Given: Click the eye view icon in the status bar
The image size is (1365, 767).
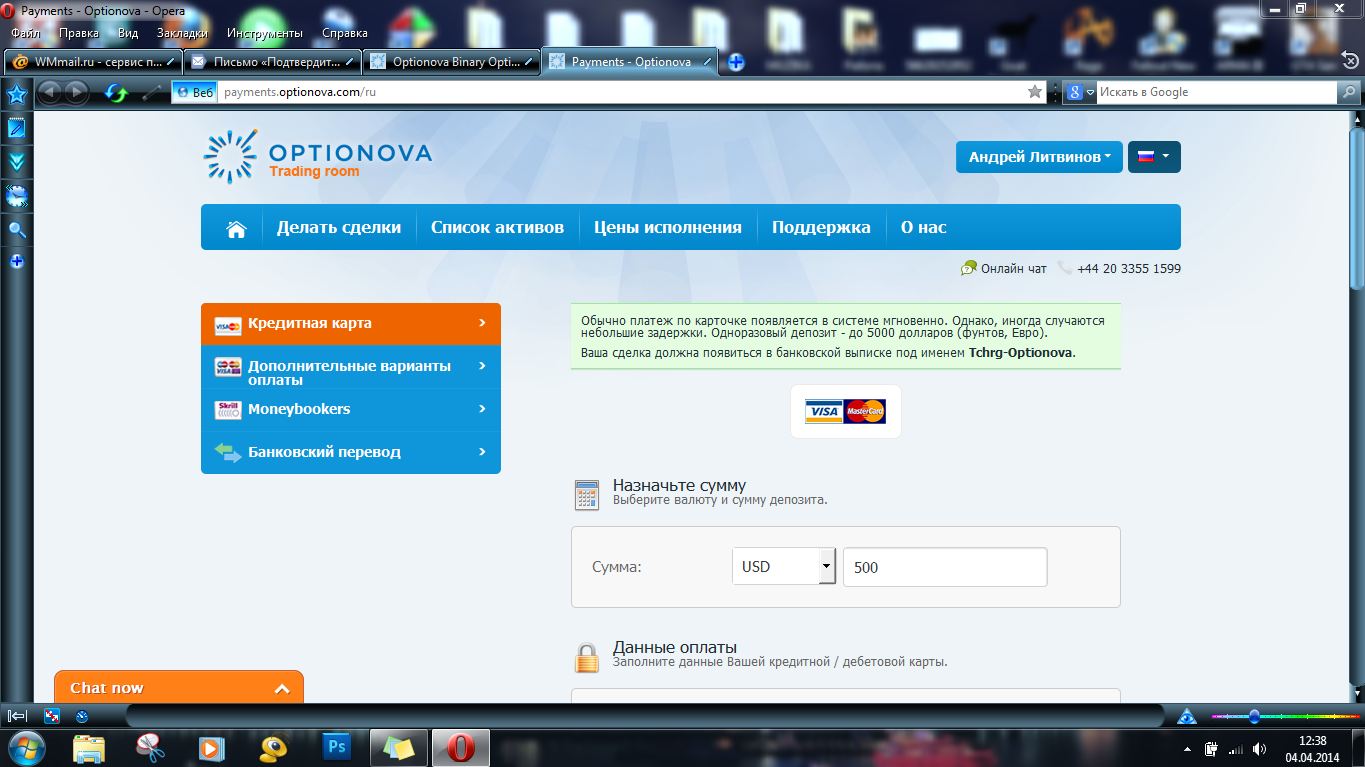Looking at the screenshot, I should click(1187, 716).
